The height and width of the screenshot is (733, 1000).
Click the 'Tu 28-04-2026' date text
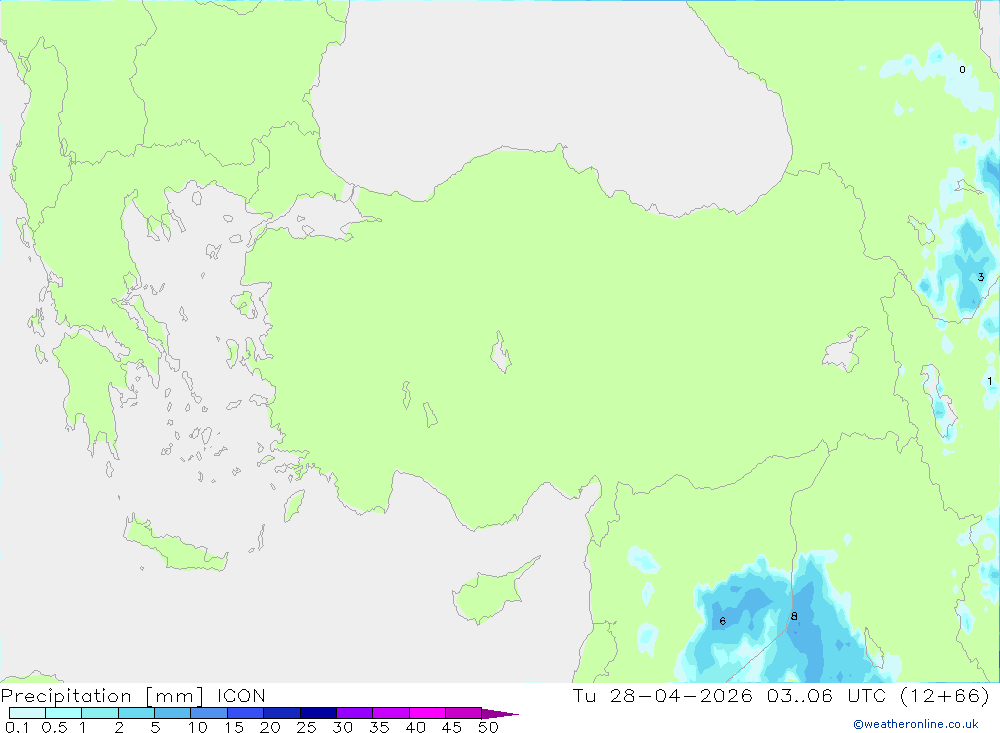point(662,695)
